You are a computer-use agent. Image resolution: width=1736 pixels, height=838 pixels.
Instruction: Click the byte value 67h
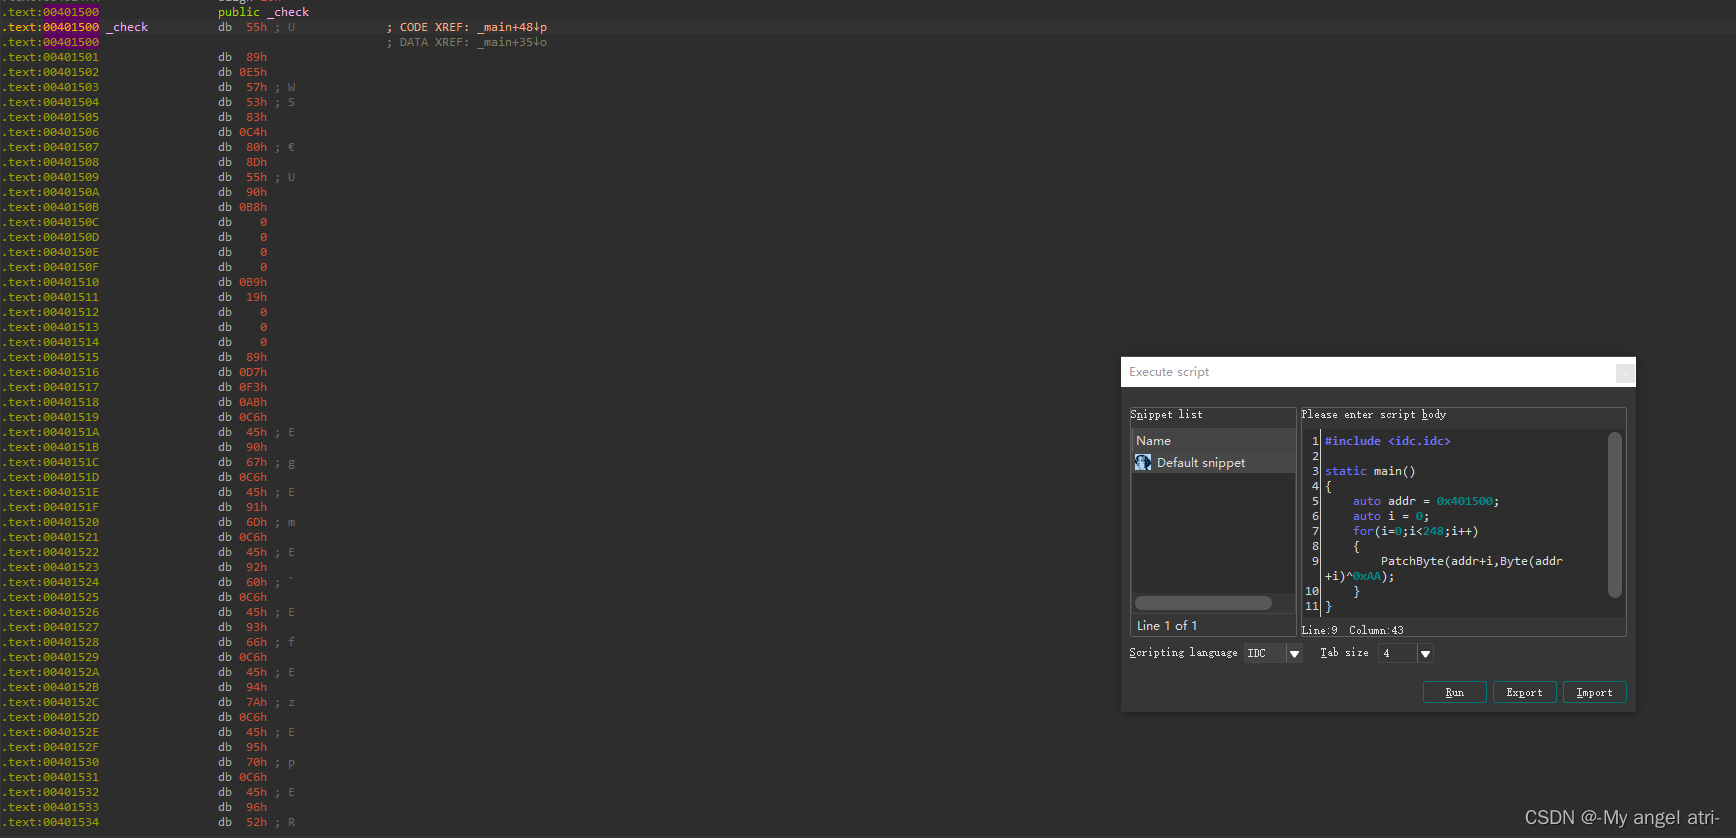[257, 462]
